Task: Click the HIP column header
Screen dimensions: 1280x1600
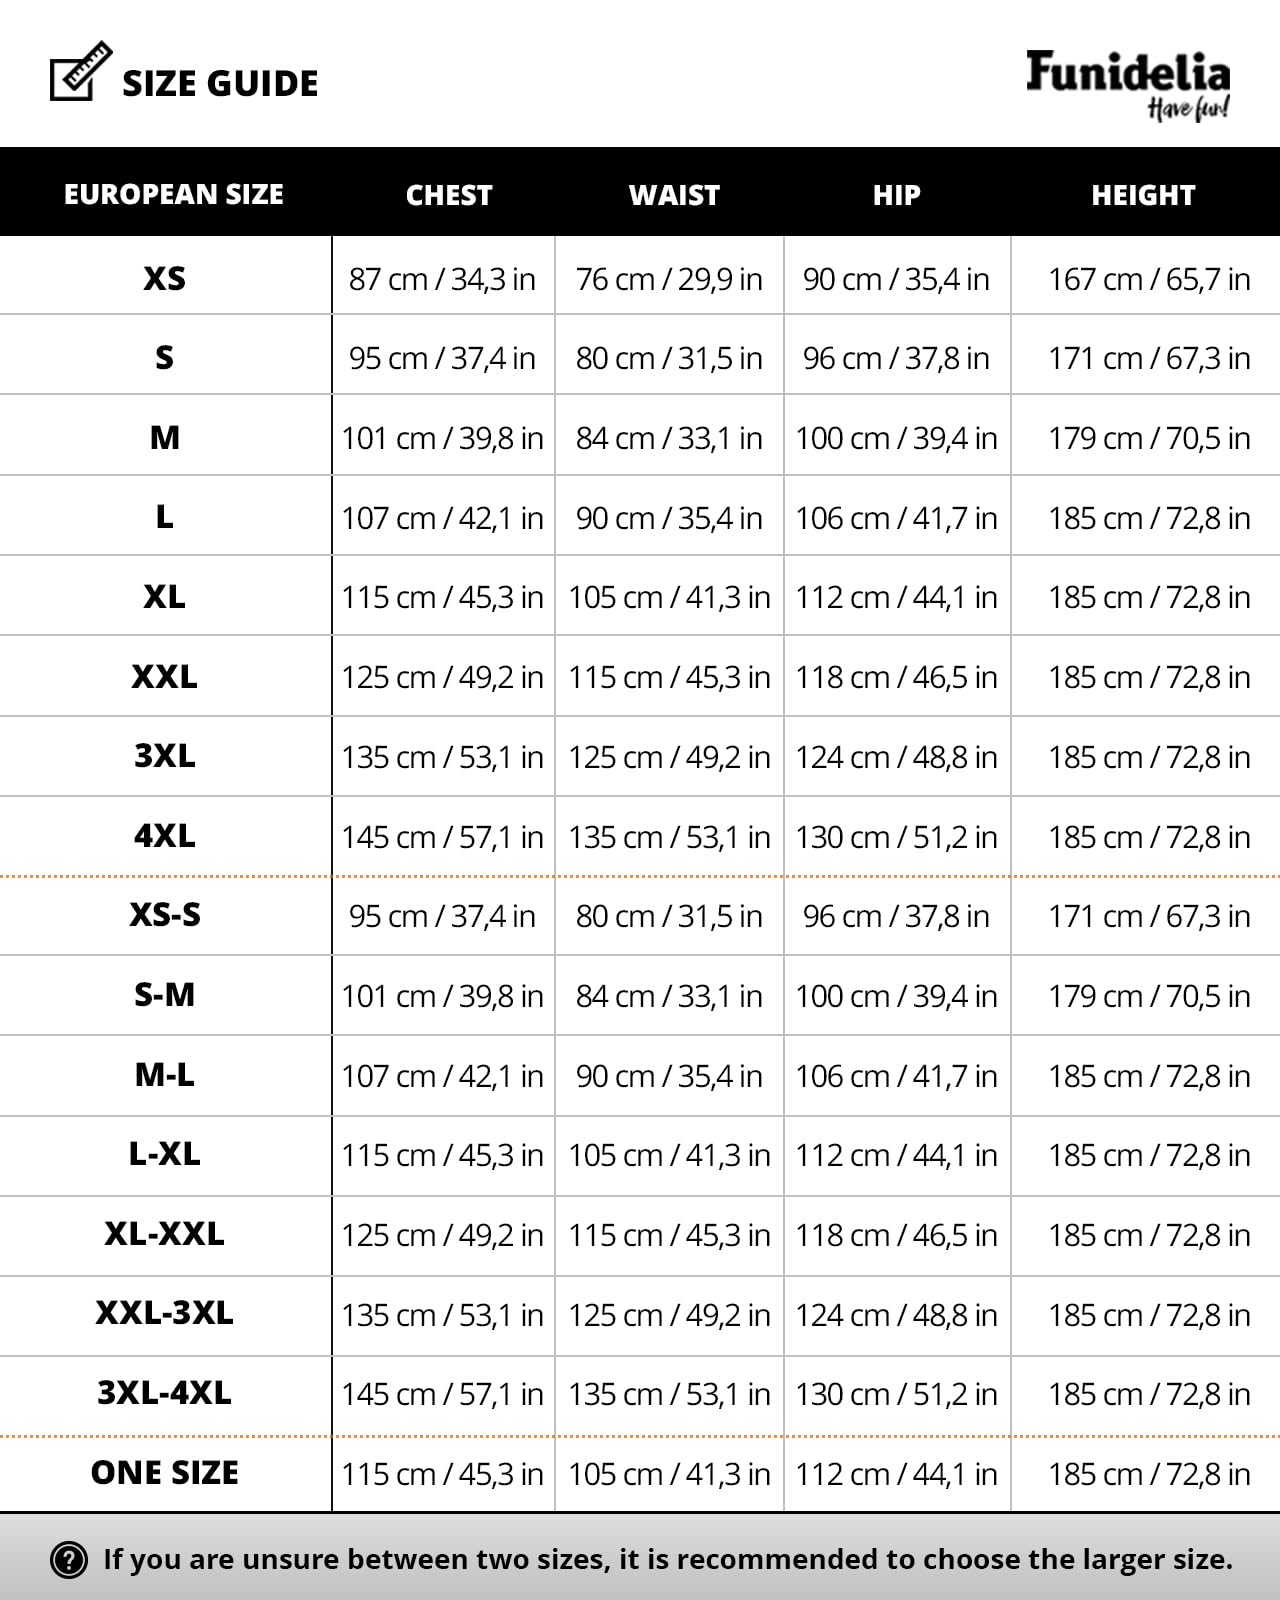Action: 896,195
